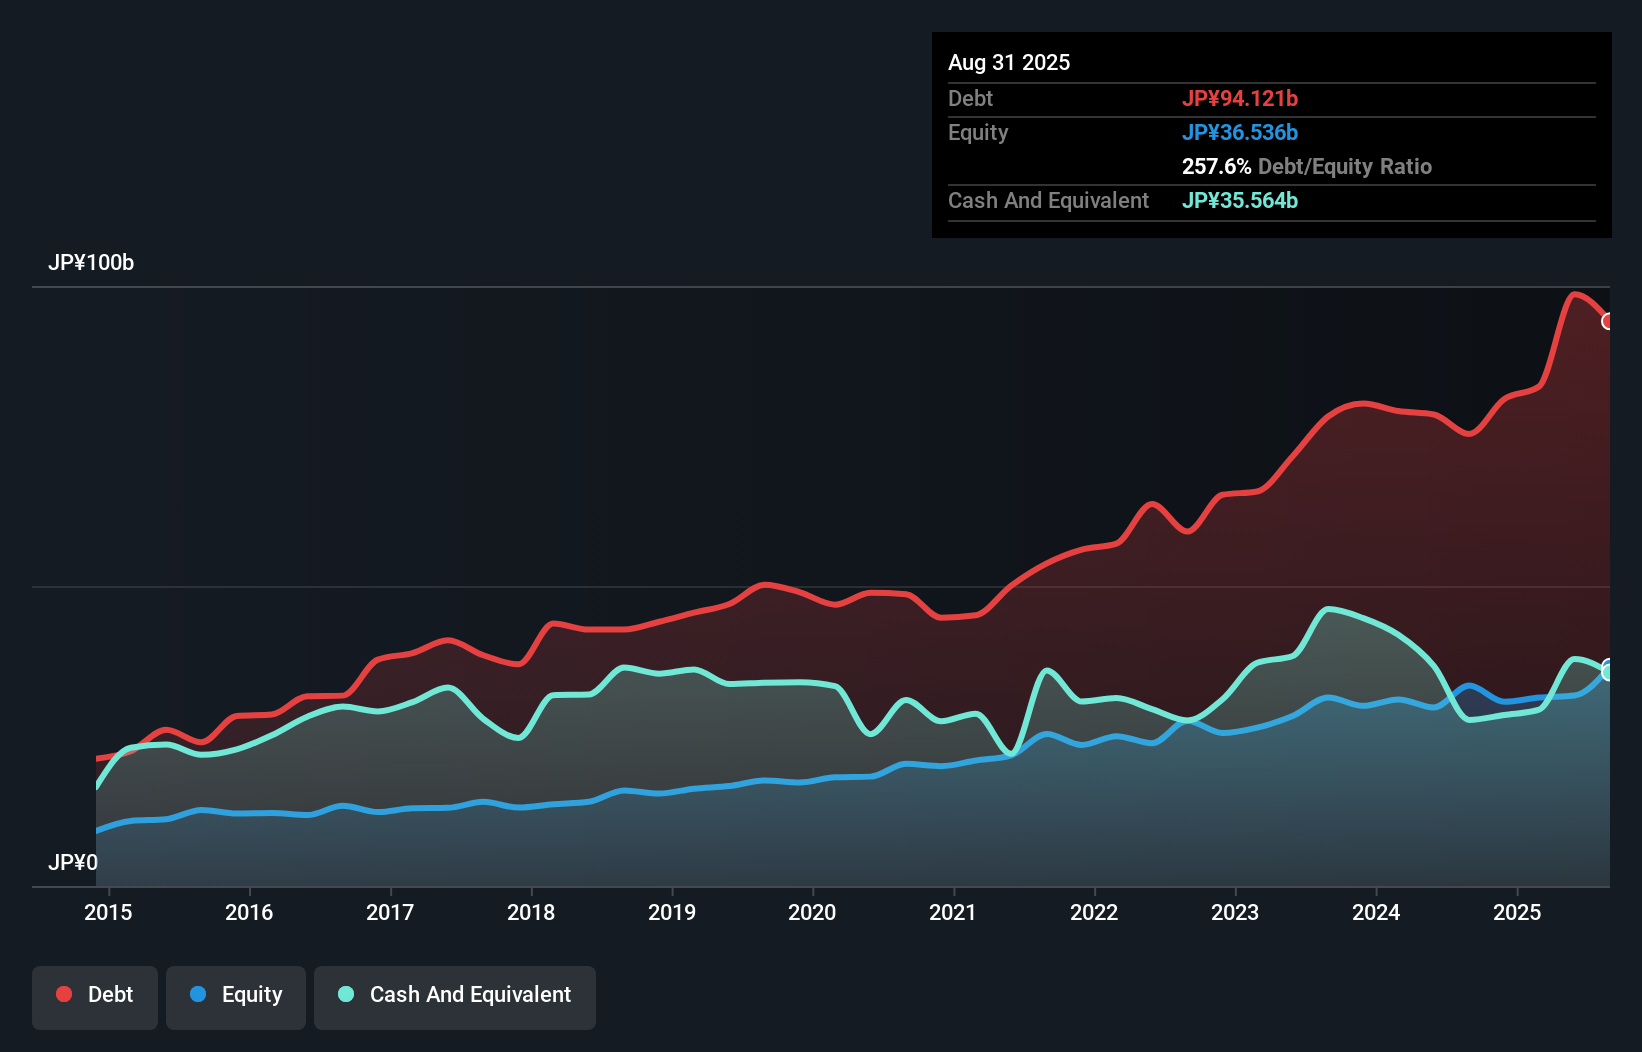Toggle Cash And Equivalent series visibility
Image resolution: width=1642 pixels, height=1052 pixels.
[x=455, y=996]
